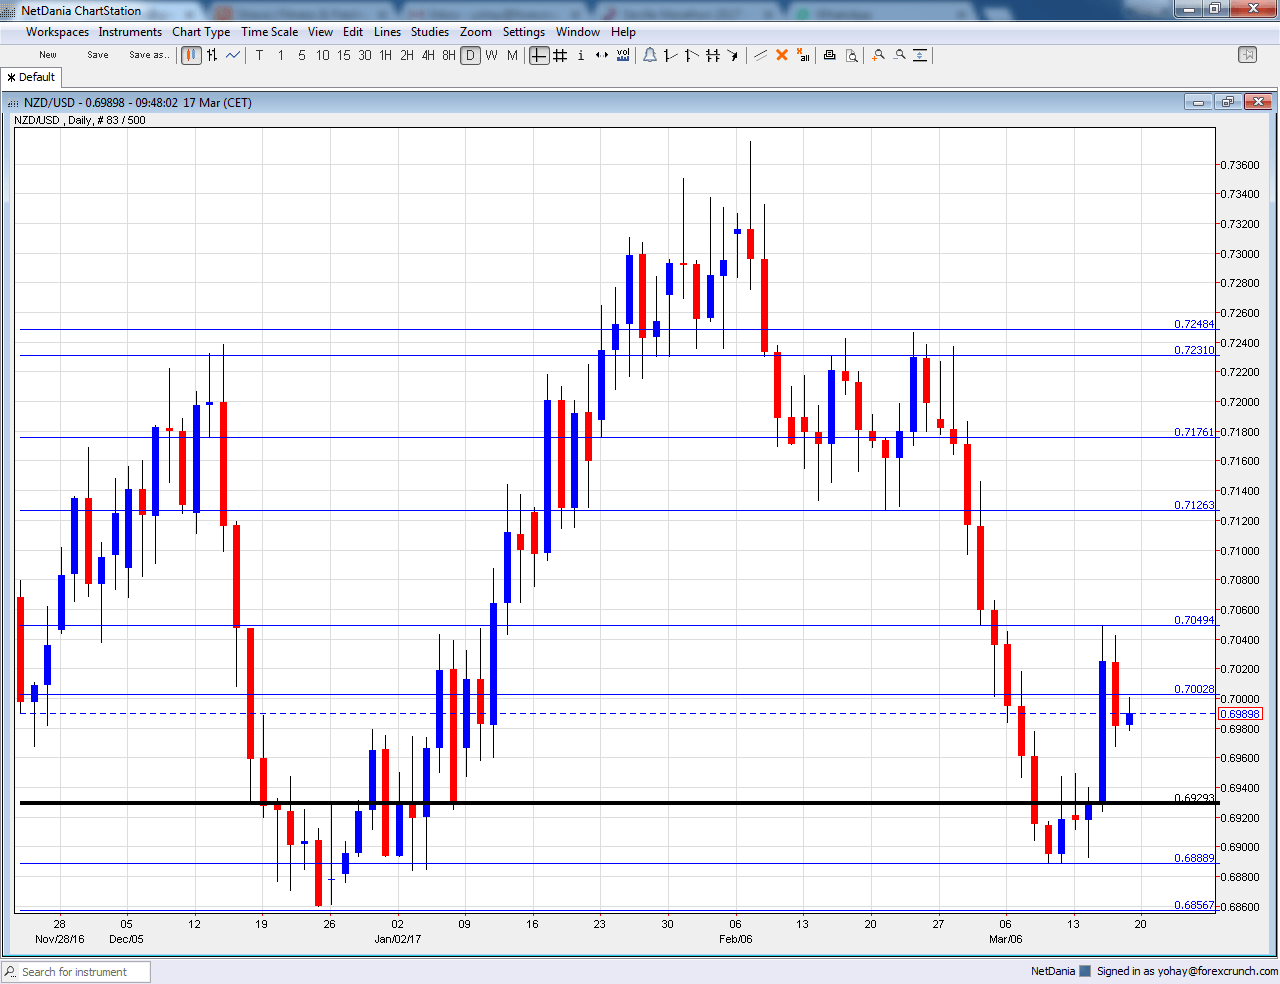Click the New workspace button
This screenshot has height=984, width=1280.
(48, 55)
